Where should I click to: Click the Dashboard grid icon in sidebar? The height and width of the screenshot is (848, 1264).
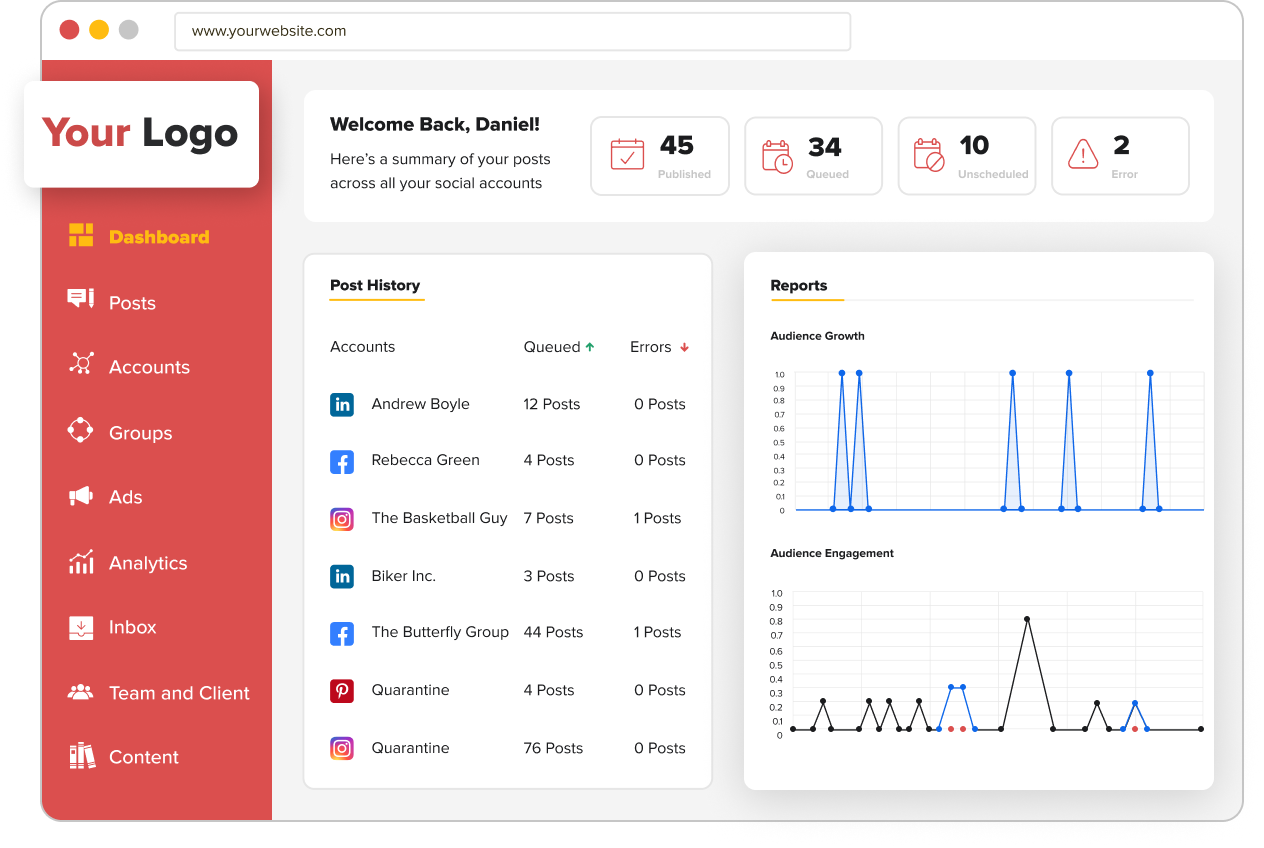click(81, 236)
